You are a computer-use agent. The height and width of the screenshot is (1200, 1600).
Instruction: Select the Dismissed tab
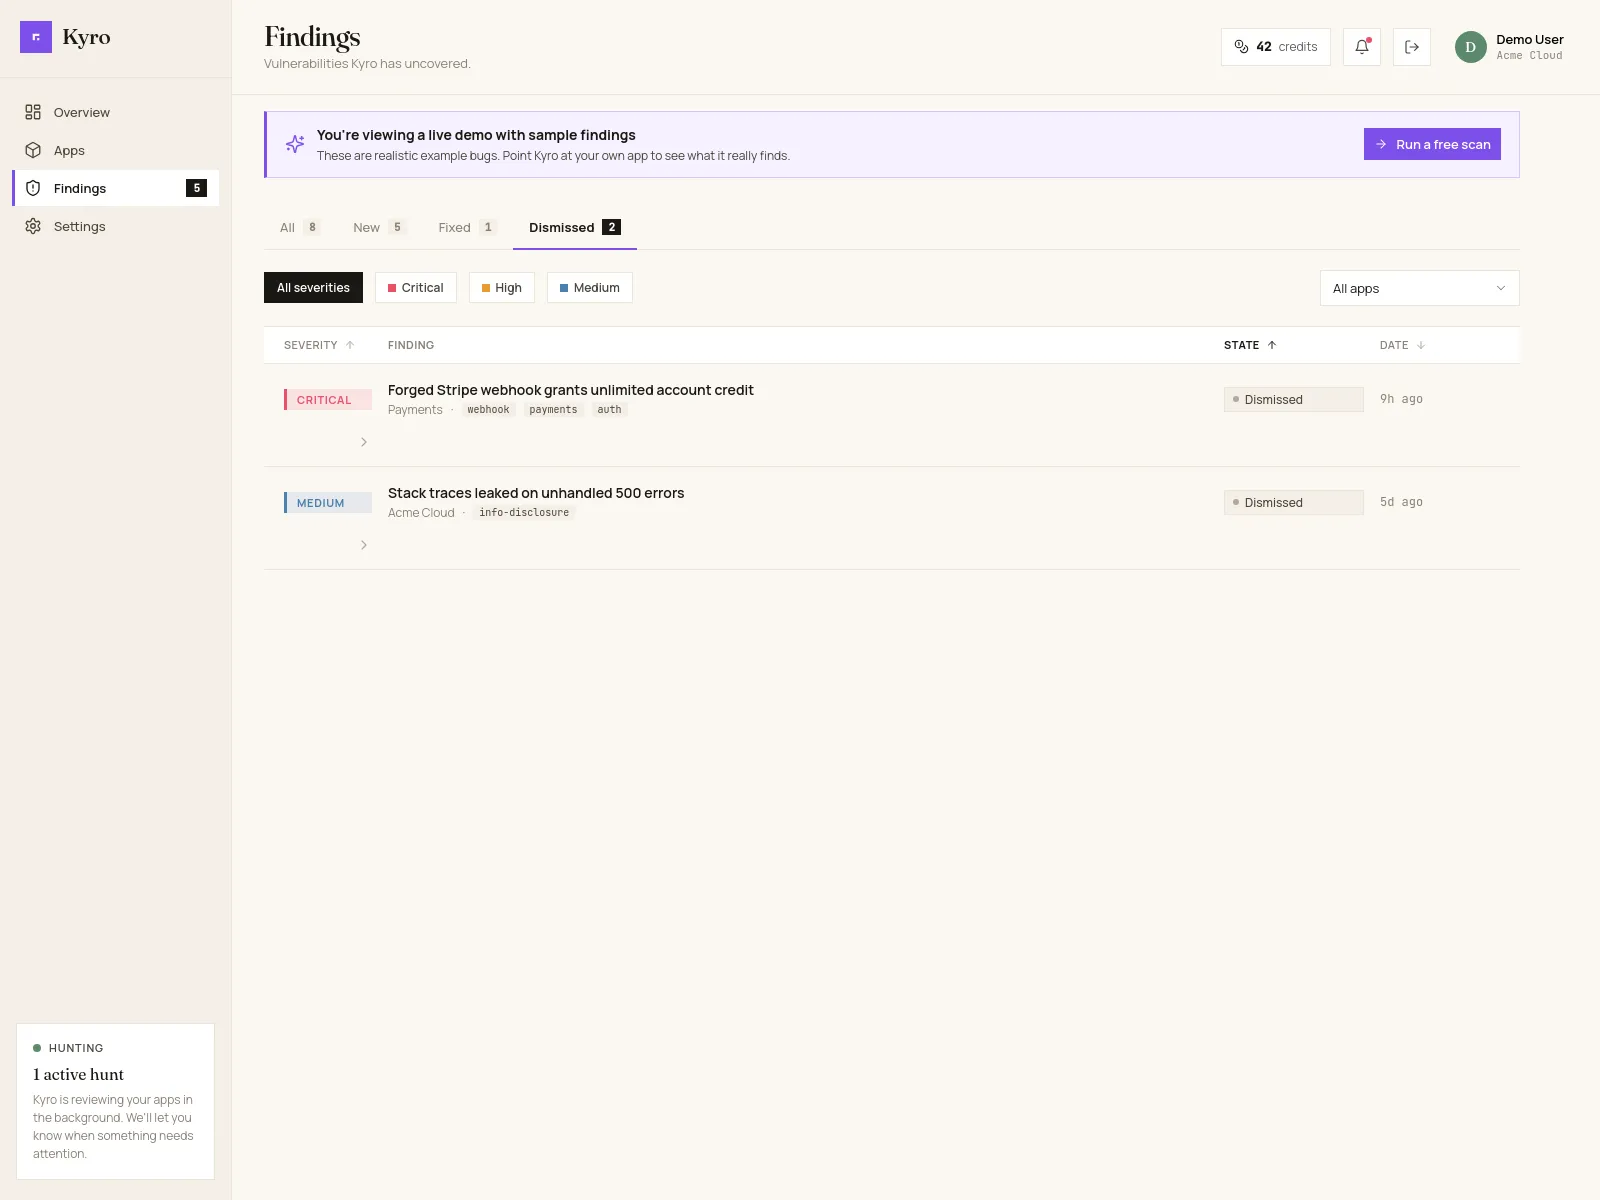[x=575, y=227]
